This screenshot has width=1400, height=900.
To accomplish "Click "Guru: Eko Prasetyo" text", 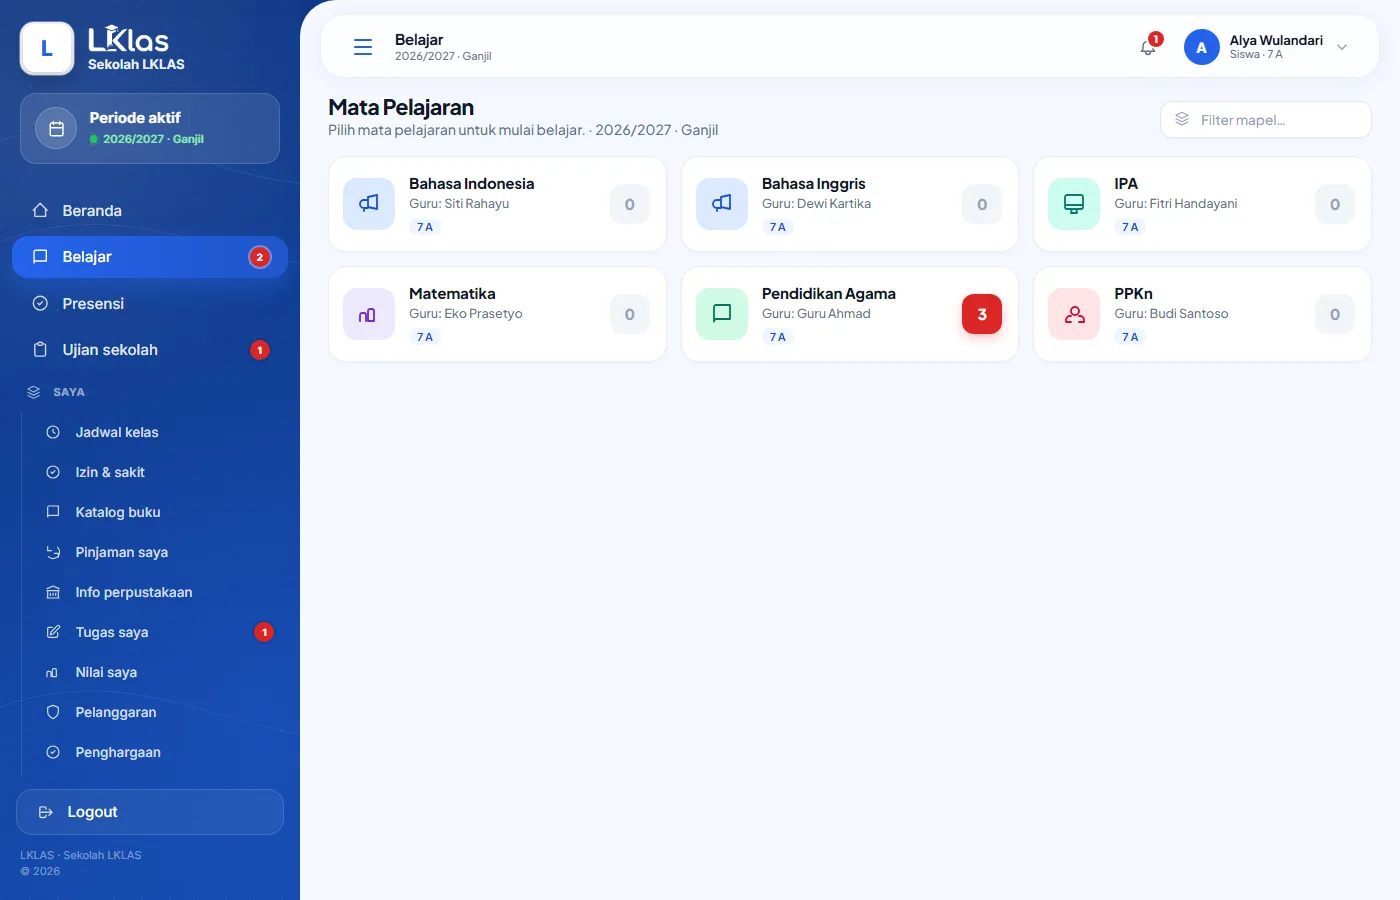I will 466,314.
